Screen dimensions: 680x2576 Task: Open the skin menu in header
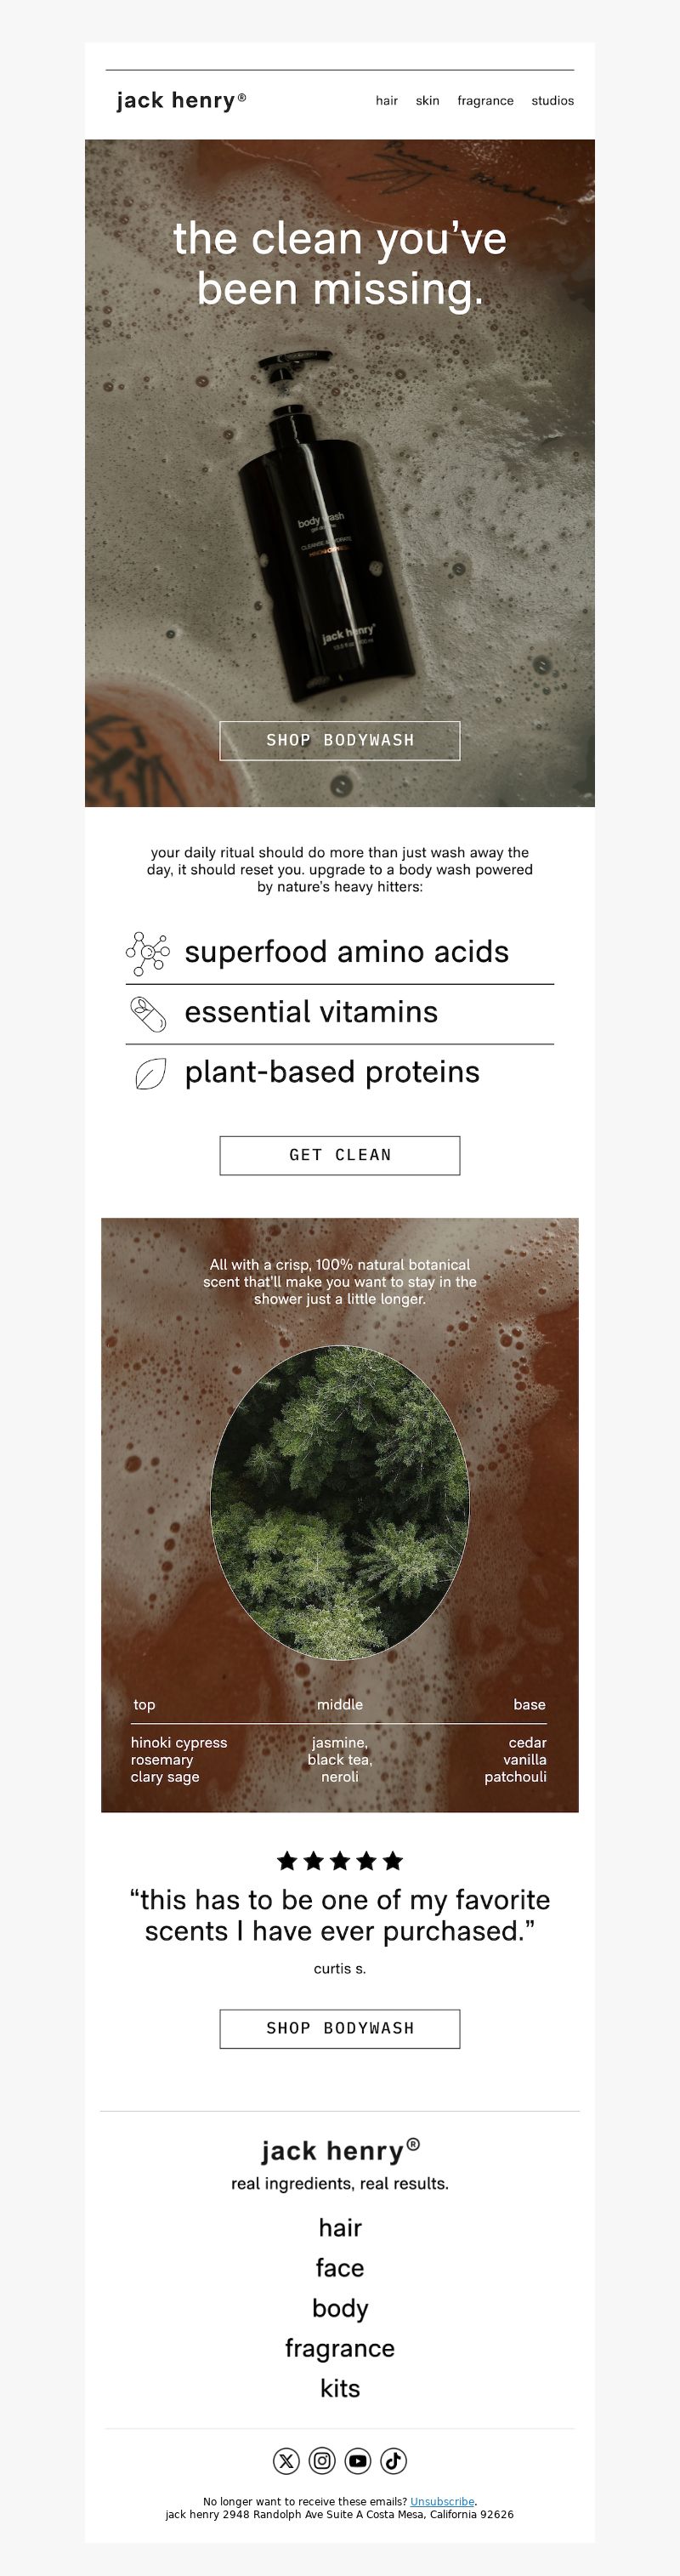coord(428,101)
